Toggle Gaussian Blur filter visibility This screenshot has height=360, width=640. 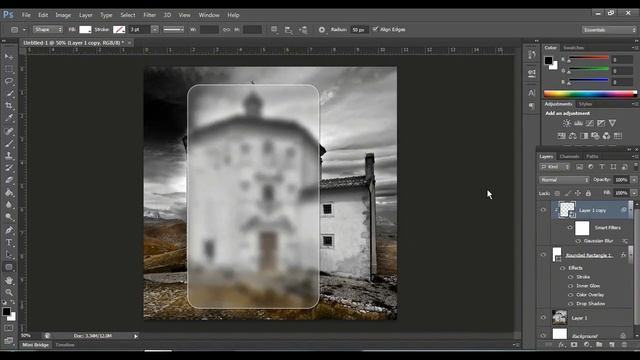[x=578, y=241]
